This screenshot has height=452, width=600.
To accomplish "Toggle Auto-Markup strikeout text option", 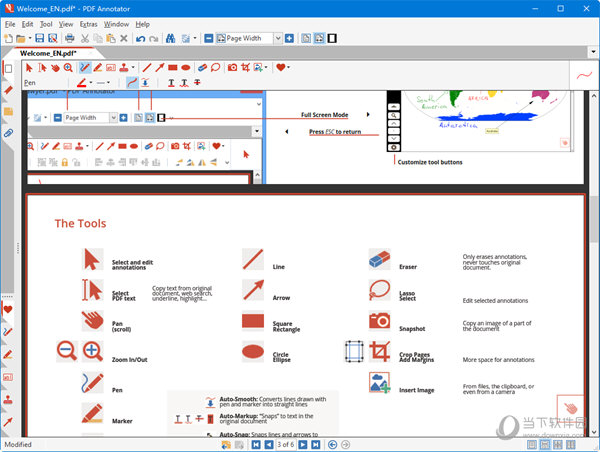I will point(197,82).
